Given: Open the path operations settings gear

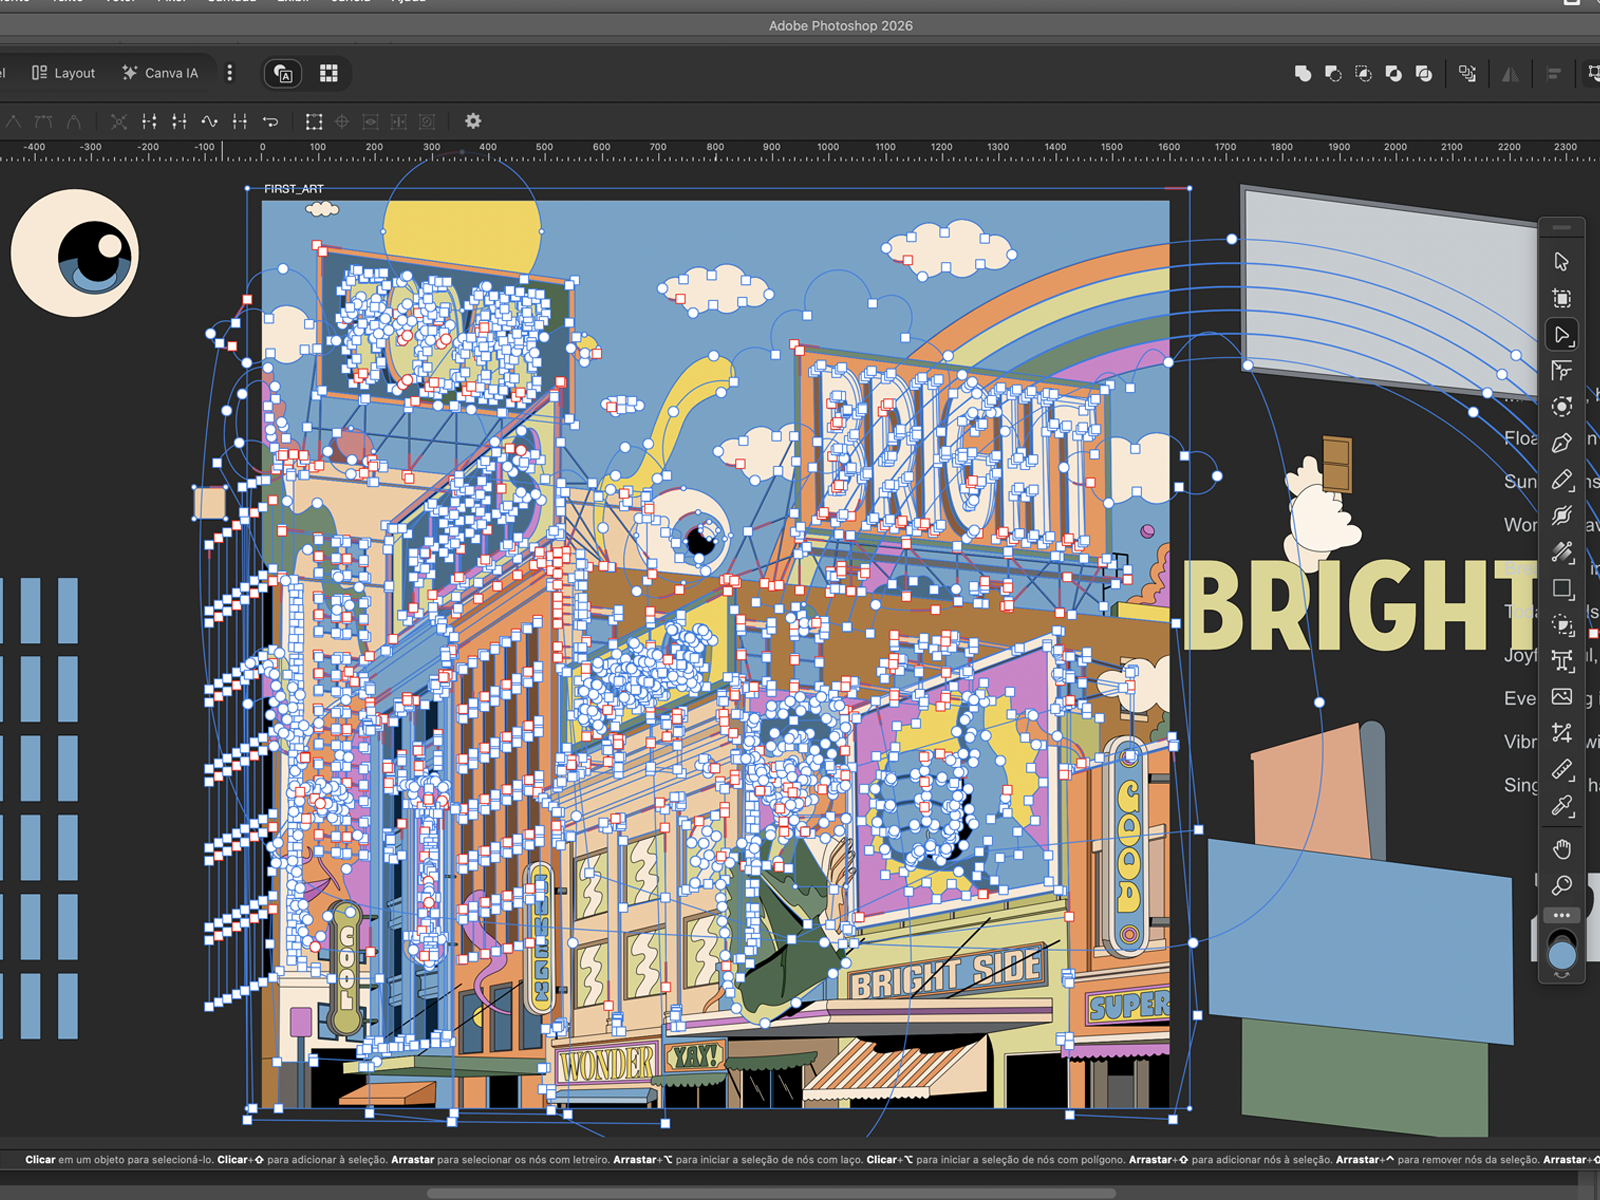Looking at the screenshot, I should [x=473, y=121].
